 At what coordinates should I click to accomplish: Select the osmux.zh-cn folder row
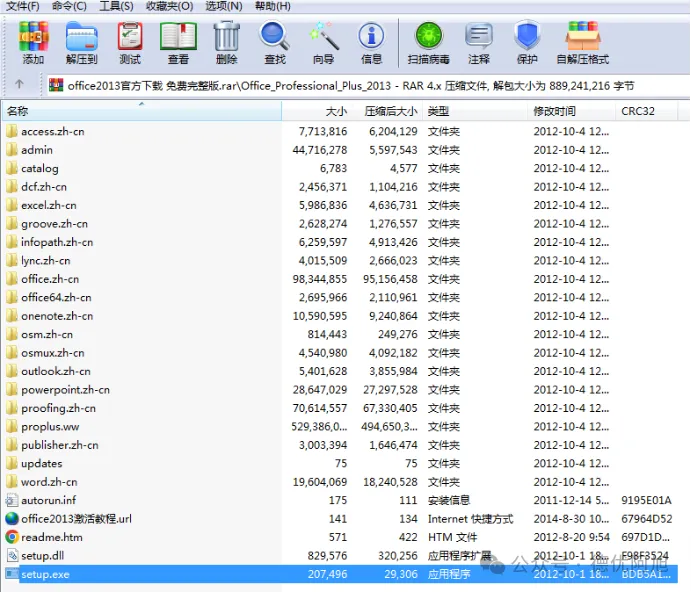339,353
